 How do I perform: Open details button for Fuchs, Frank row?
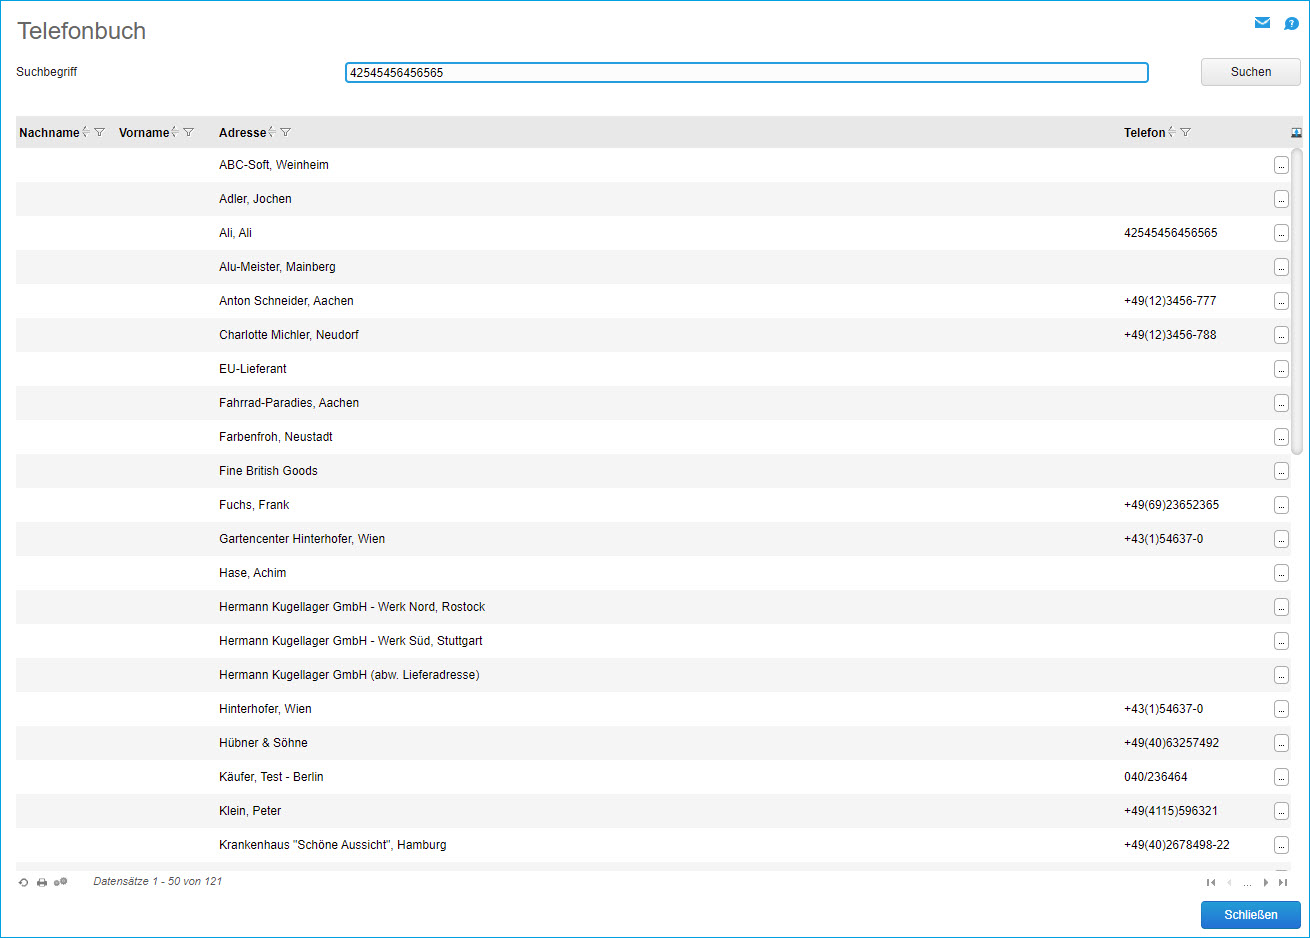tap(1281, 505)
